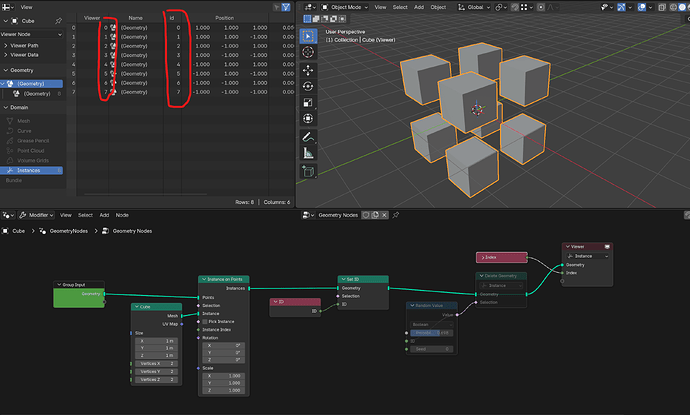Collapse the Domain panel
690x415 pixels.
pyautogui.click(x=16, y=107)
